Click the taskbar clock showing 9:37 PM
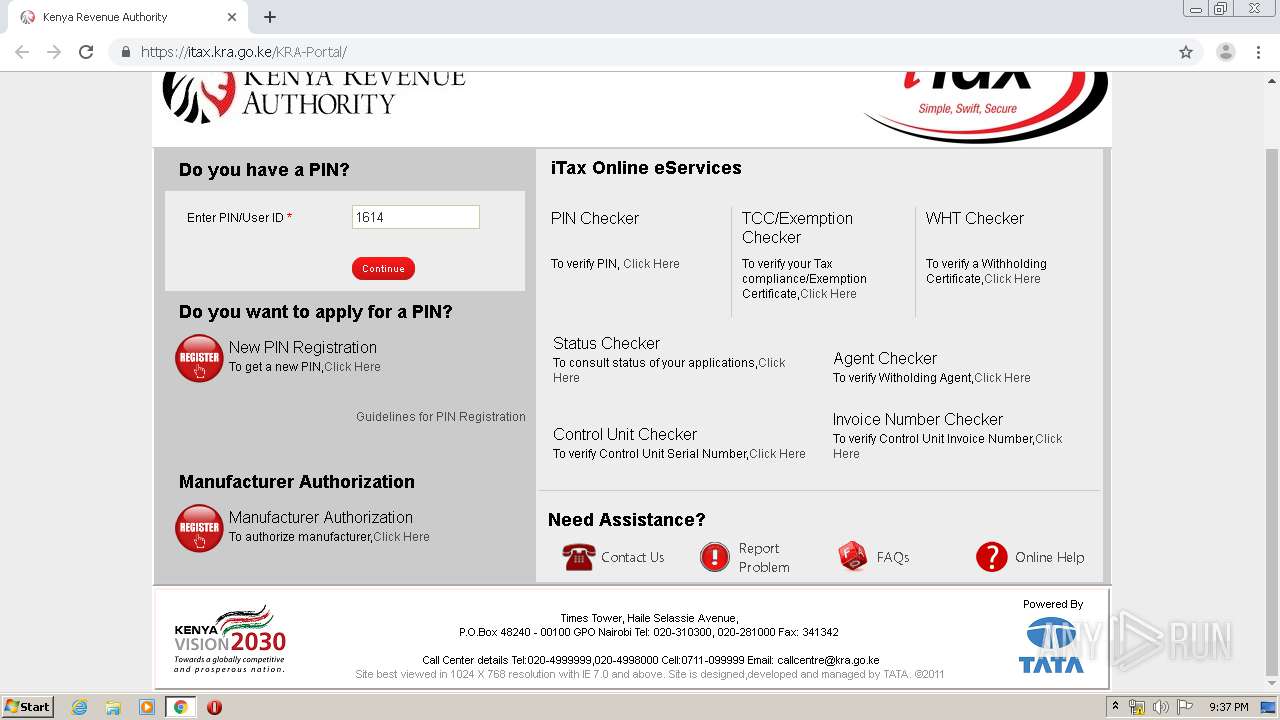Image resolution: width=1280 pixels, height=720 pixels. 1229,707
